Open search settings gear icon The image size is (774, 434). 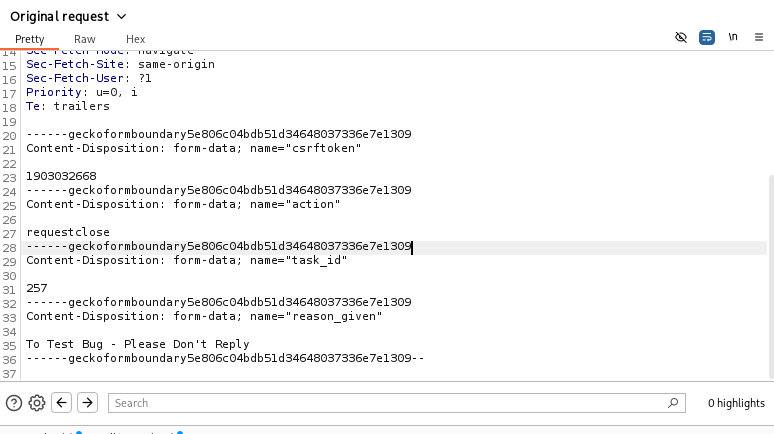[x=37, y=403]
